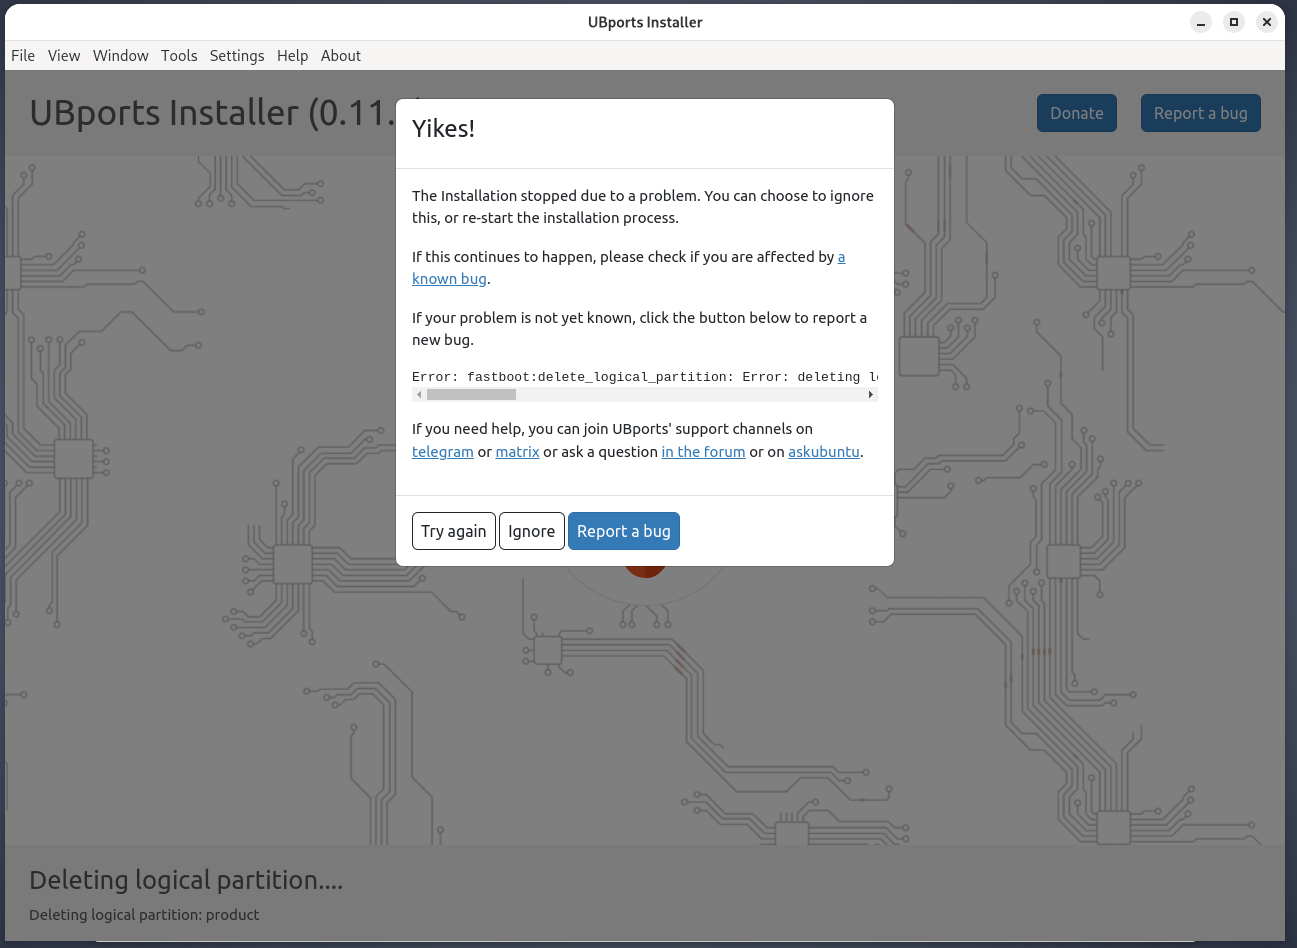This screenshot has width=1297, height=948.
Task: Click the error log scroll-right arrow
Action: point(871,395)
